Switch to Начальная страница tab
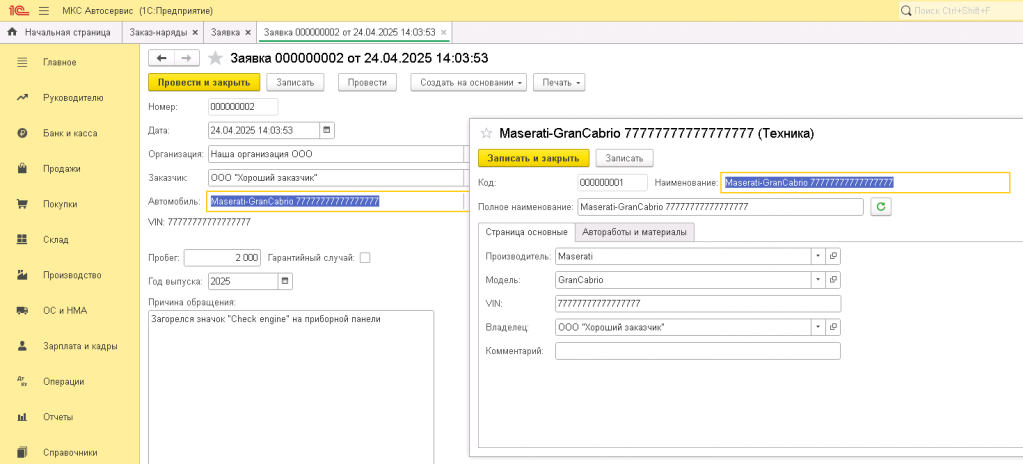This screenshot has width=1023, height=464. click(x=61, y=32)
